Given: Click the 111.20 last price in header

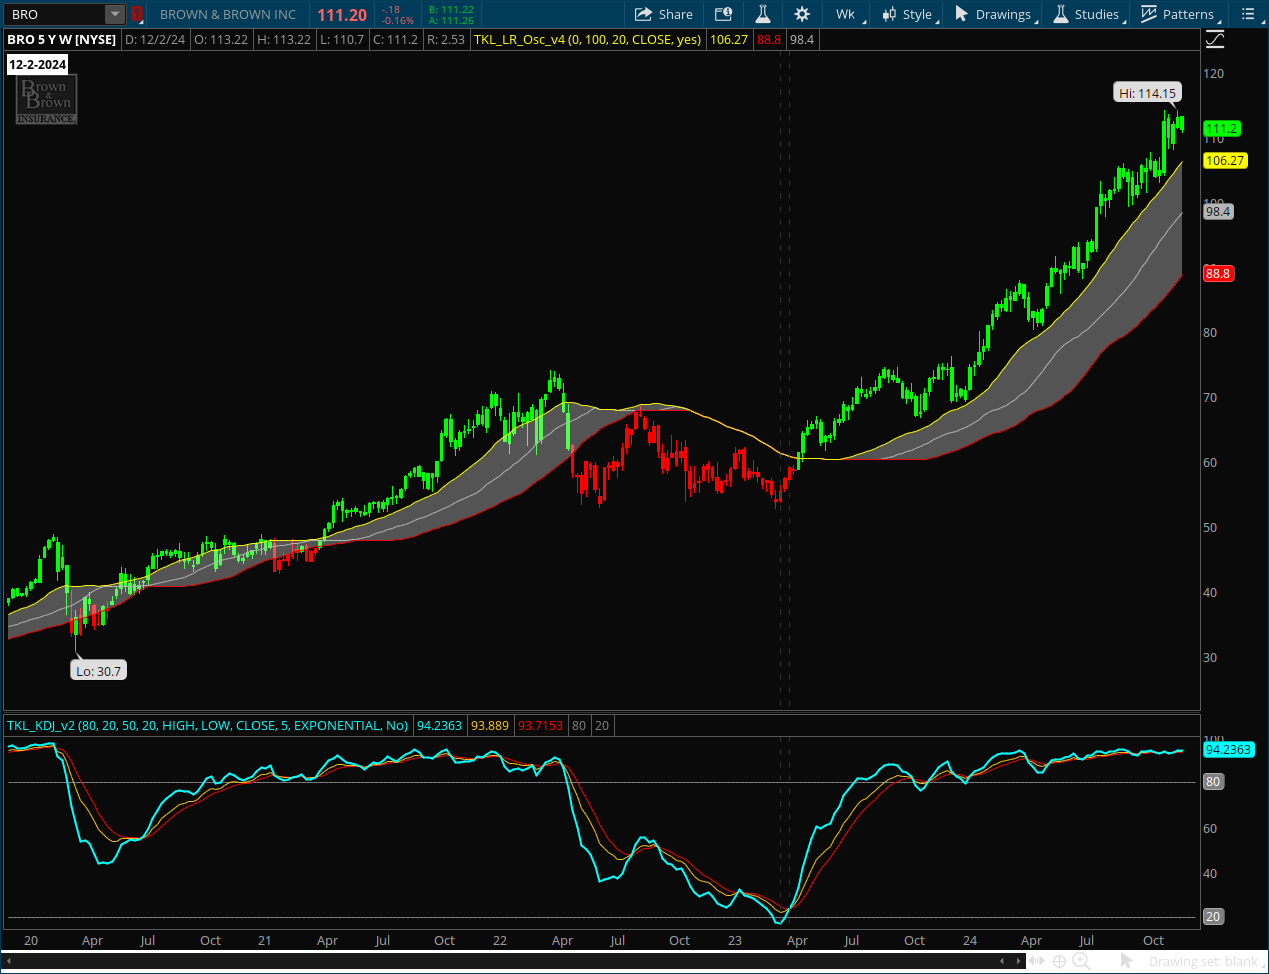Looking at the screenshot, I should [x=342, y=15].
